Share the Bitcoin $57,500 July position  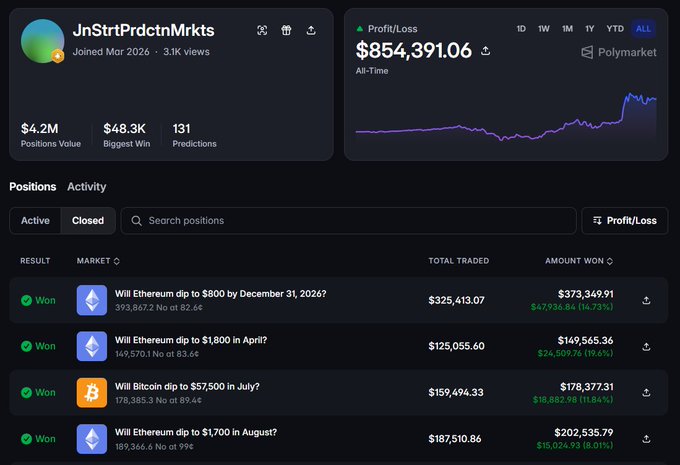(x=646, y=393)
